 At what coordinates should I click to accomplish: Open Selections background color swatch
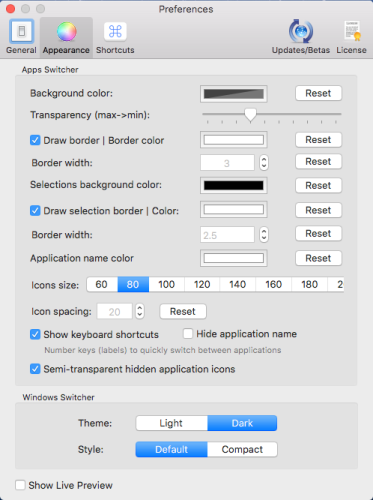[234, 185]
